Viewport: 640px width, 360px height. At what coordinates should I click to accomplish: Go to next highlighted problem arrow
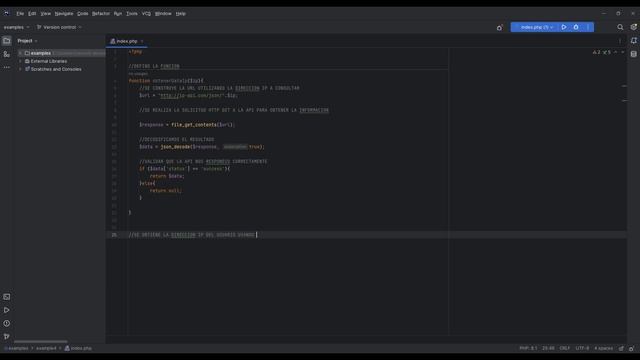622,52
